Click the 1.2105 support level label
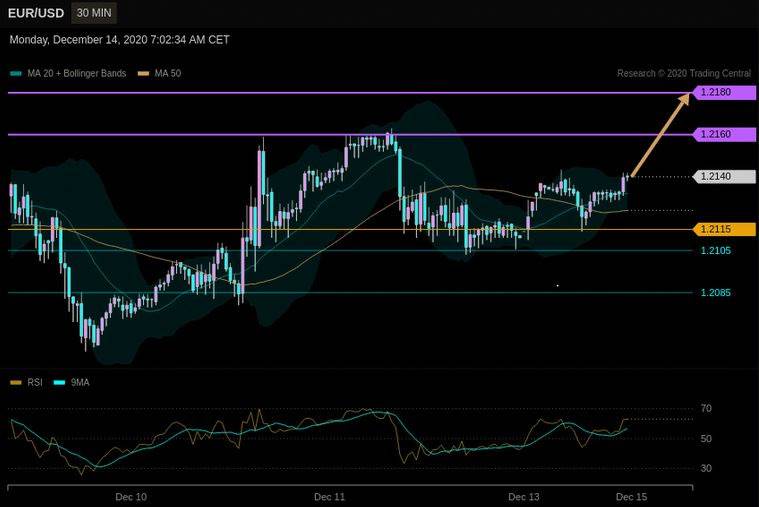Viewport: 759px width, 507px height. point(715,250)
